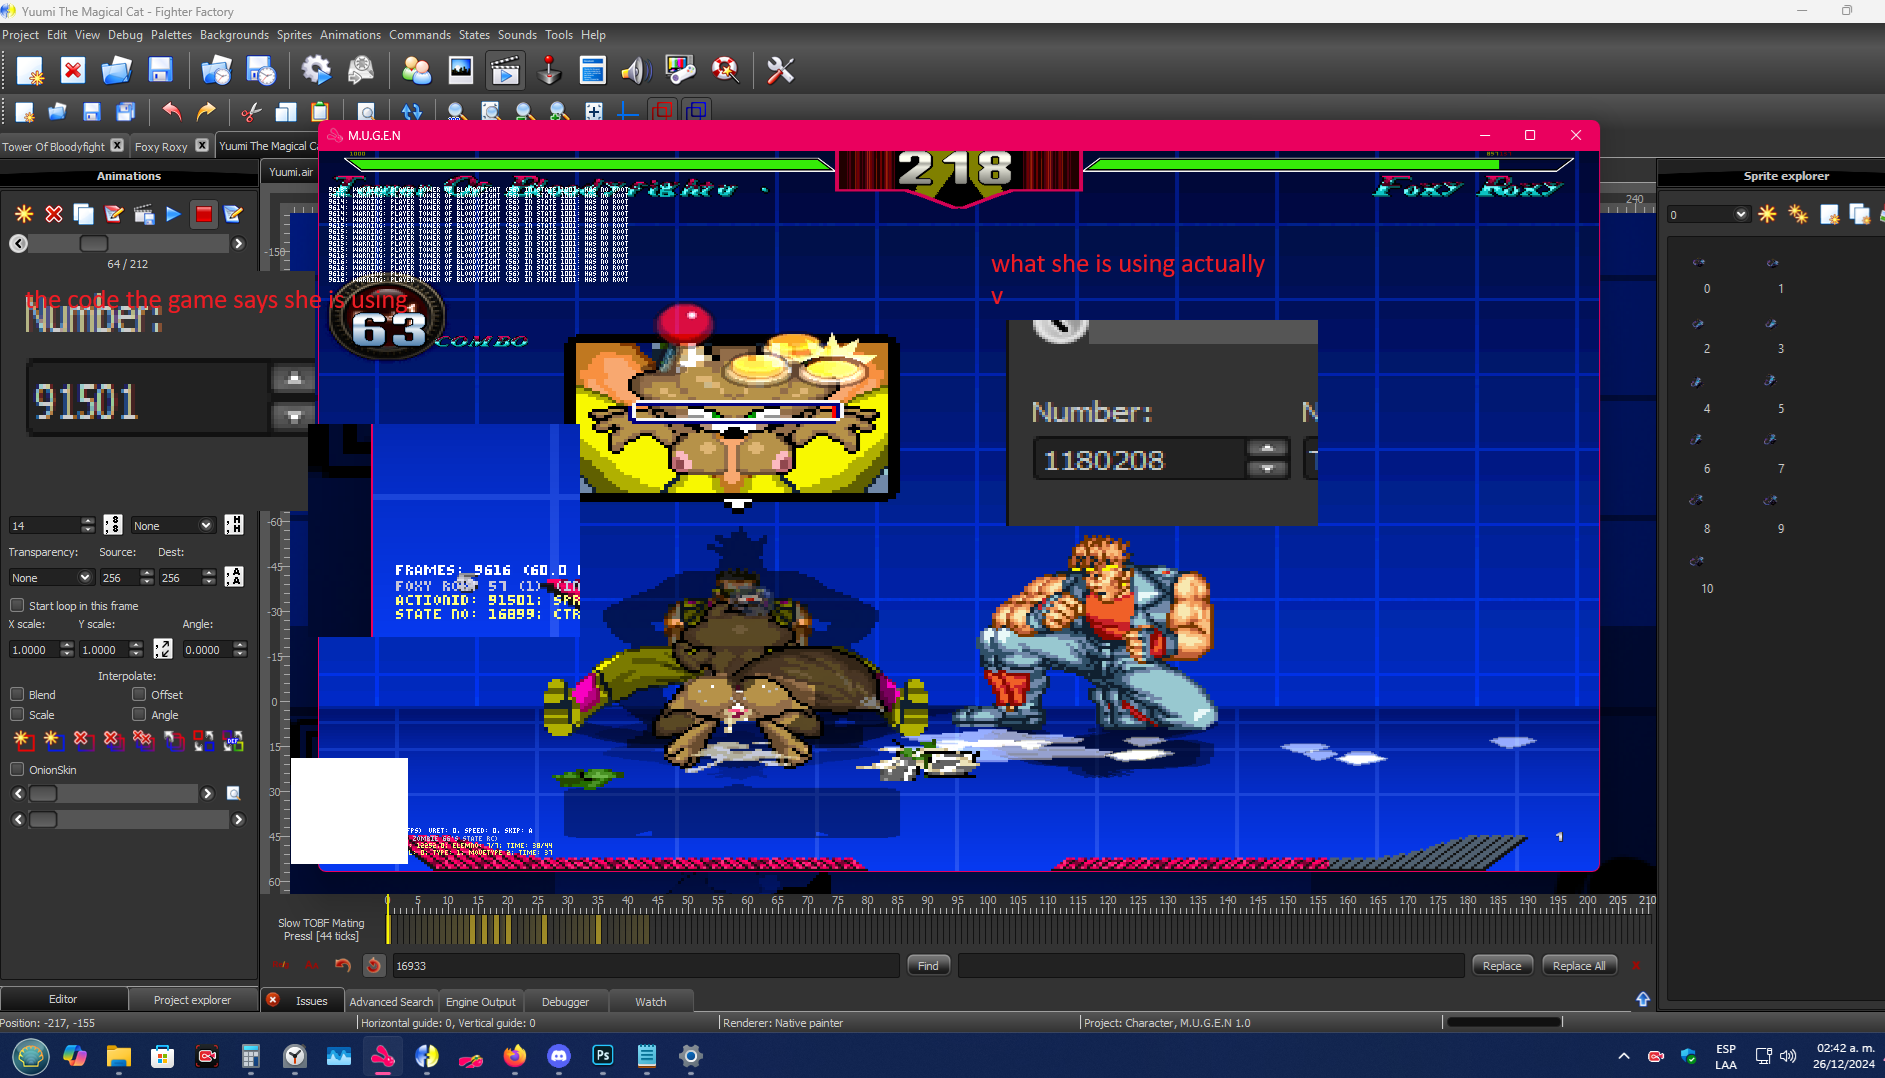This screenshot has width=1885, height=1078.
Task: Duplicate the current animation
Action: [84, 214]
